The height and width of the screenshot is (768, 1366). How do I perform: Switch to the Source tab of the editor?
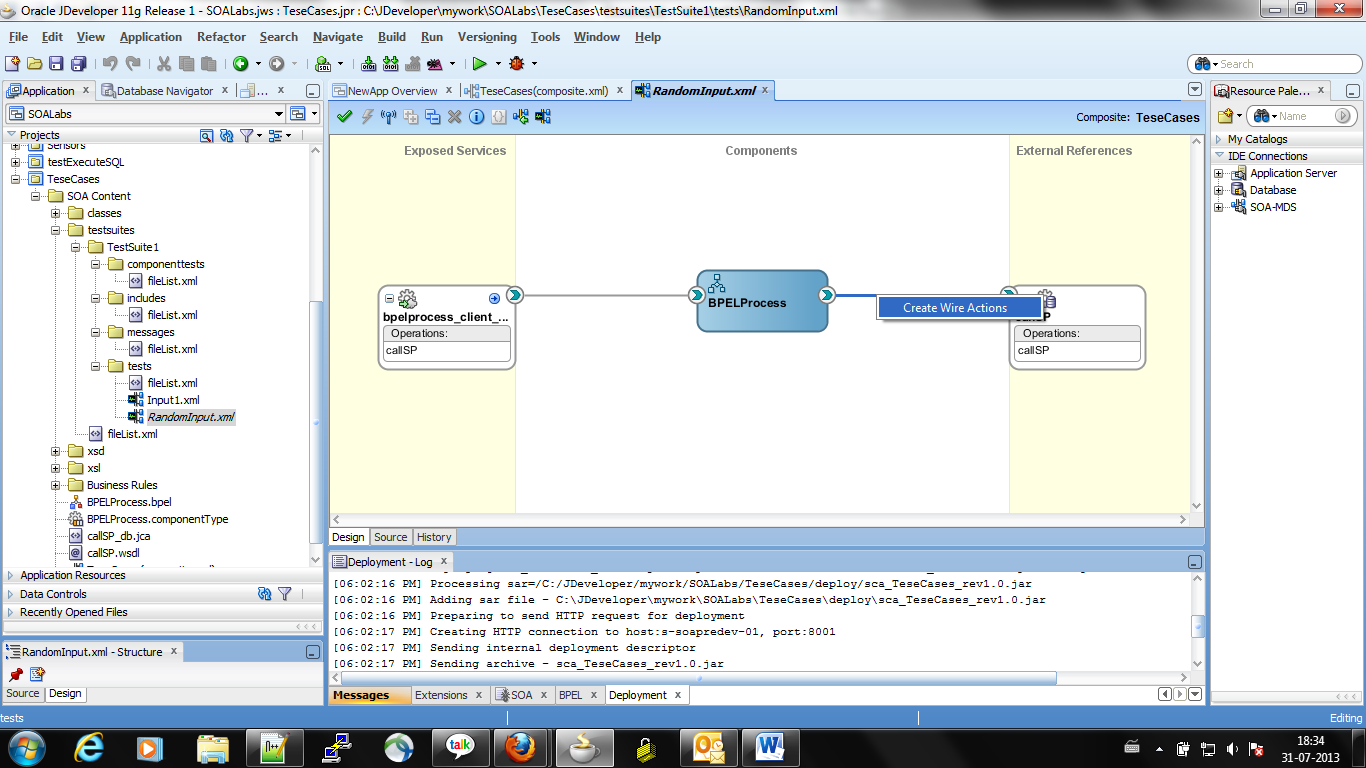click(x=391, y=537)
